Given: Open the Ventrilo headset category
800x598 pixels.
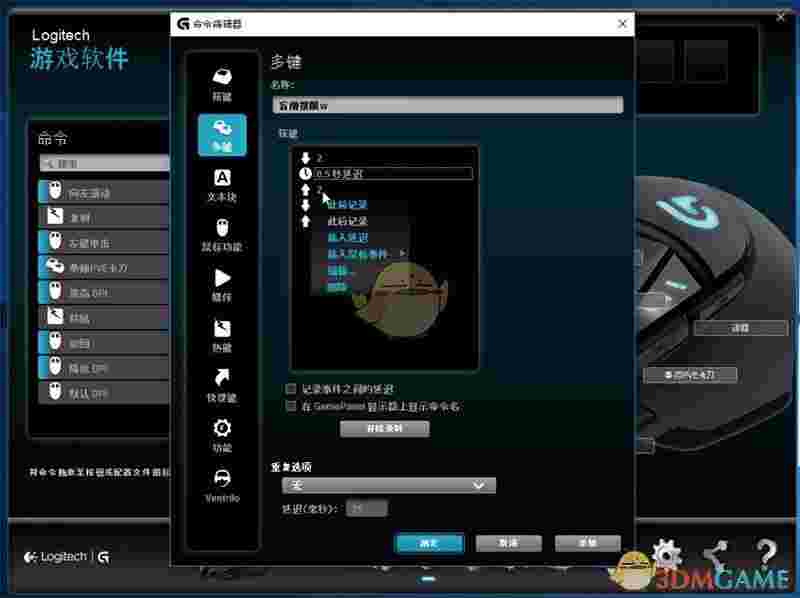Looking at the screenshot, I should 222,485.
